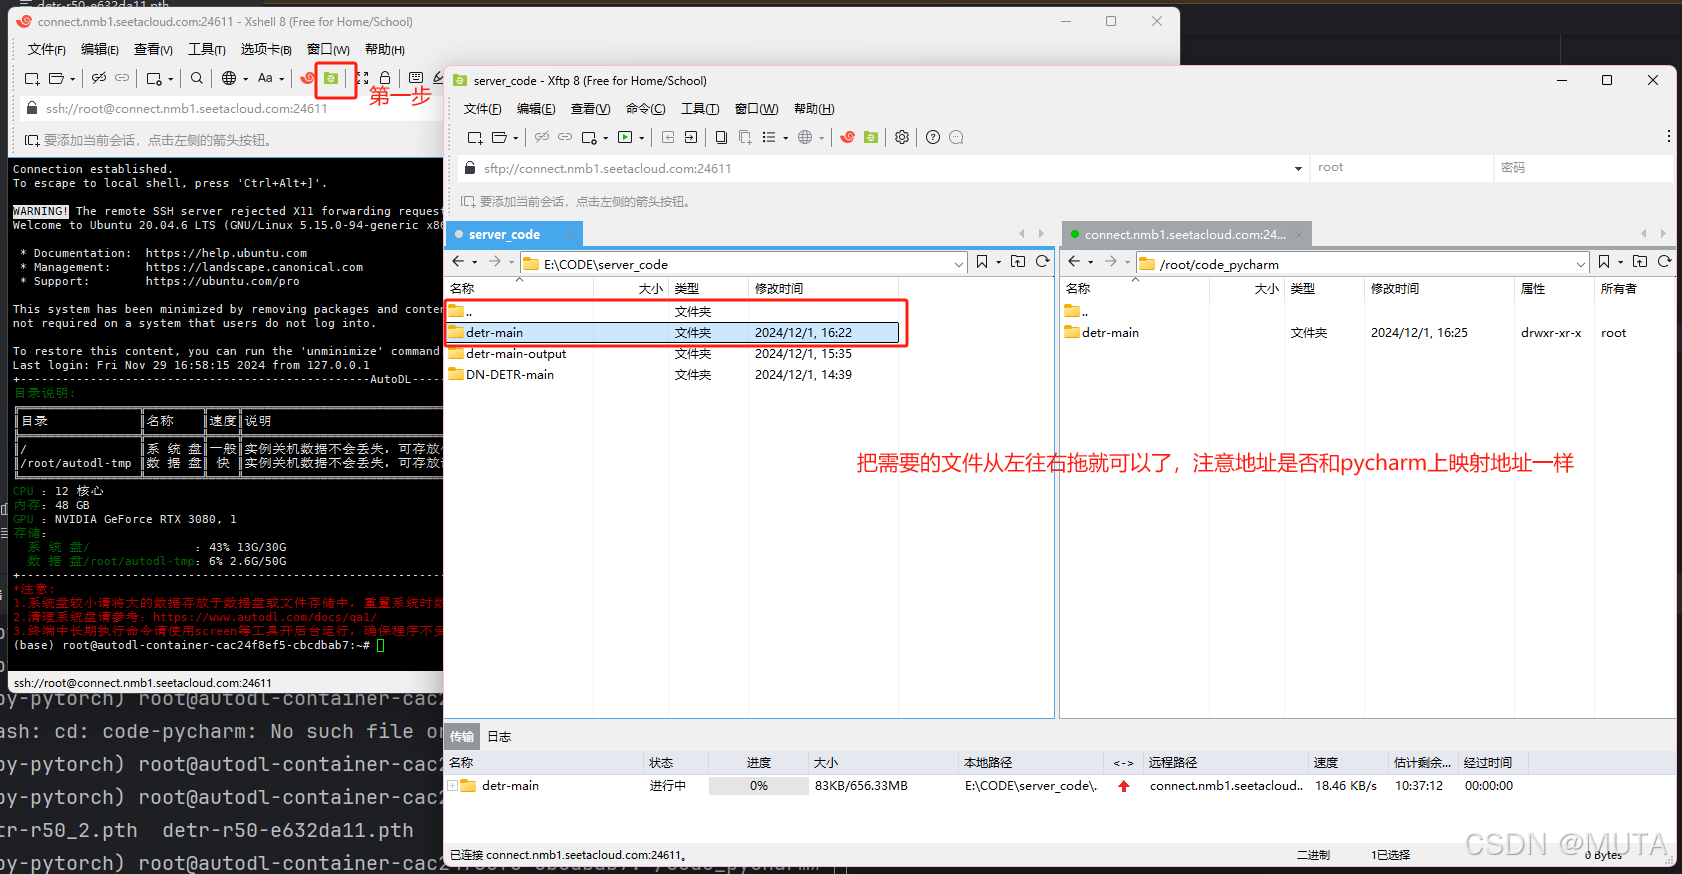Viewport: 1682px width, 874px height.
Task: Expand the local path E:\CODE\server_code dropdown
Action: (x=959, y=264)
